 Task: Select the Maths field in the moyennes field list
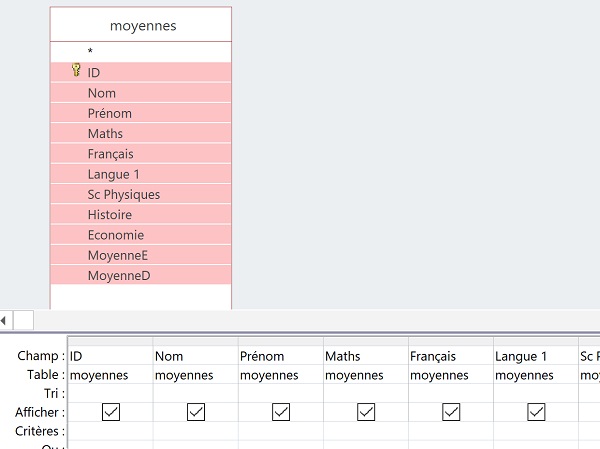[x=141, y=133]
